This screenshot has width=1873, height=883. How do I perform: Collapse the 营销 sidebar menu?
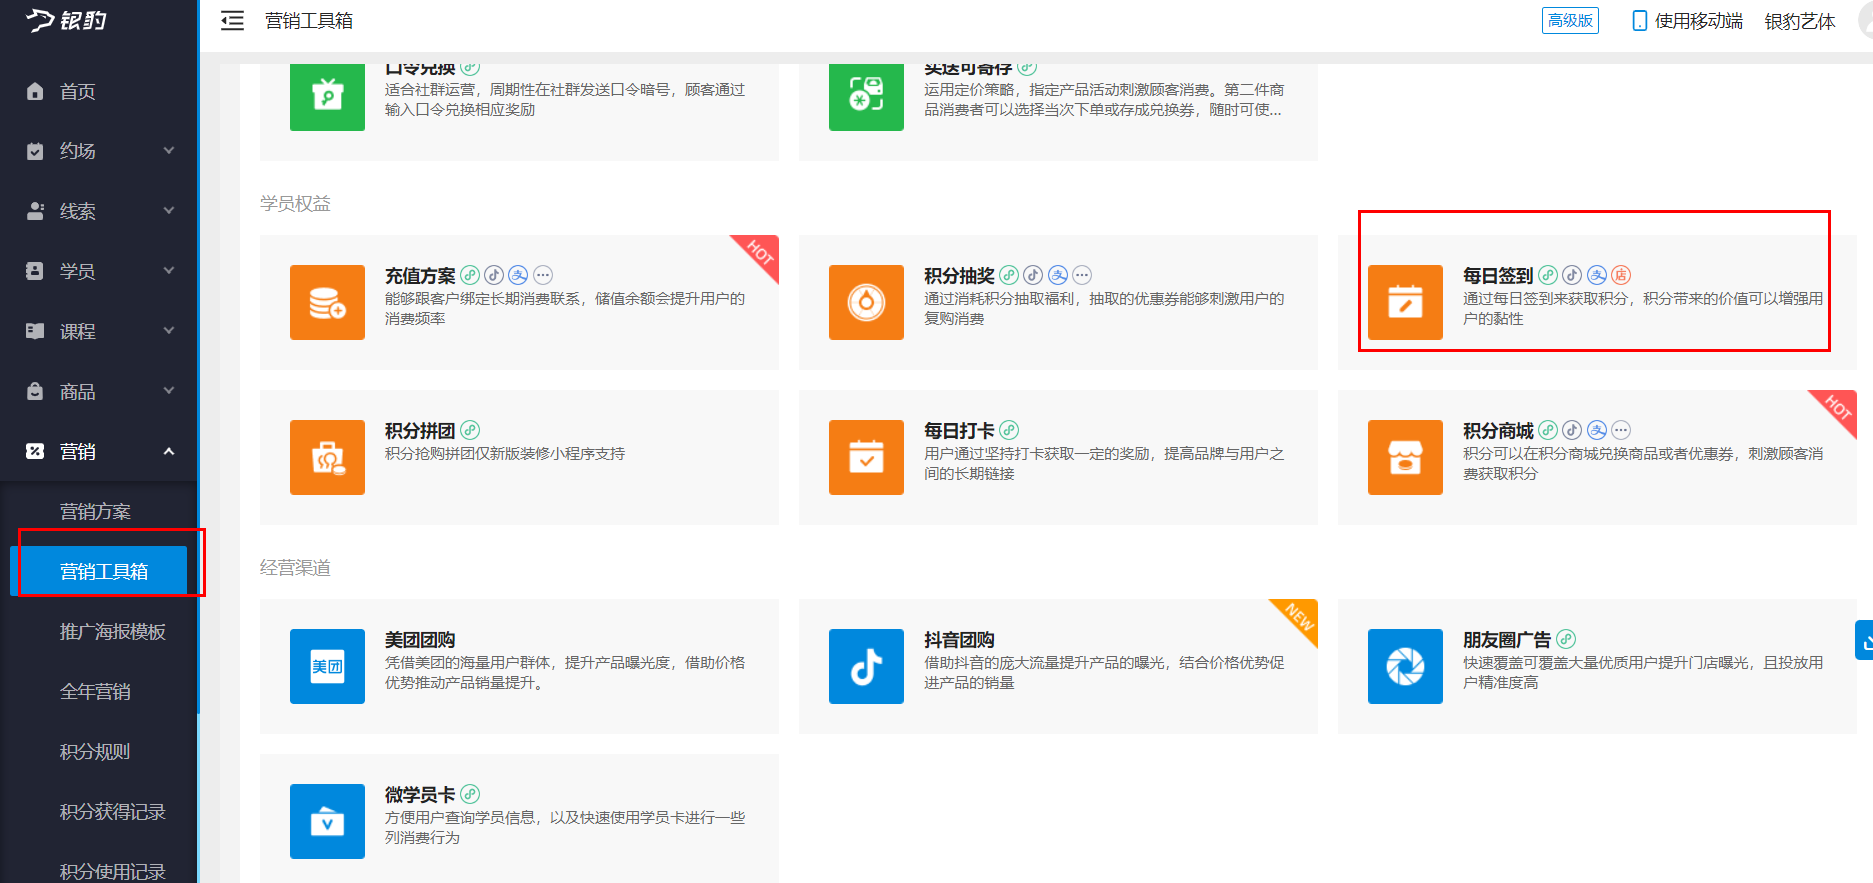tap(99, 451)
